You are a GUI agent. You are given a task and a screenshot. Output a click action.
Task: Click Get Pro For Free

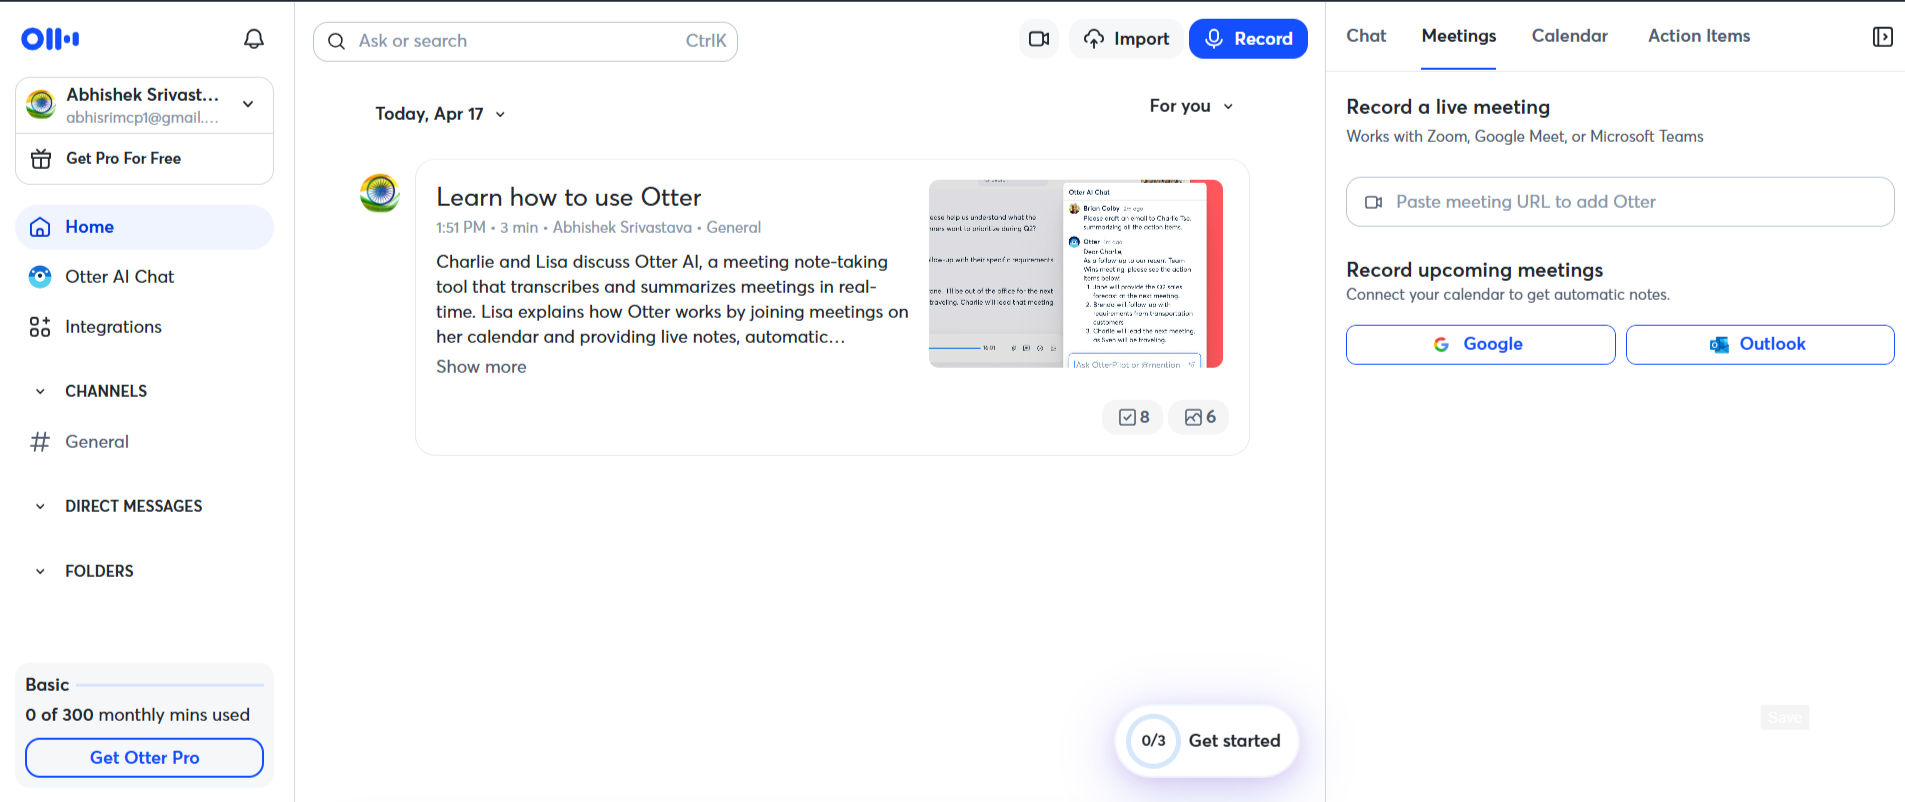[144, 158]
